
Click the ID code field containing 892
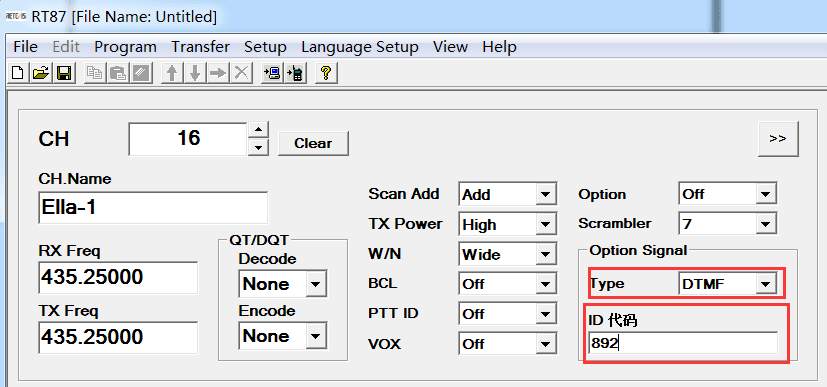pyautogui.click(x=683, y=344)
